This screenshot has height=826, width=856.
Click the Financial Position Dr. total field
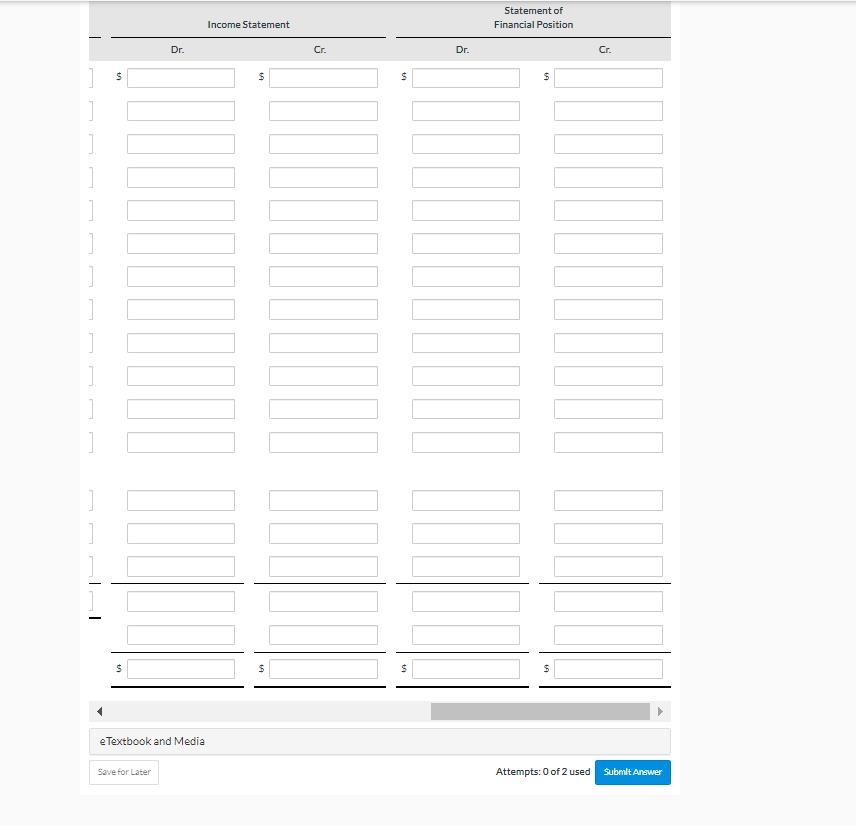tap(465, 668)
